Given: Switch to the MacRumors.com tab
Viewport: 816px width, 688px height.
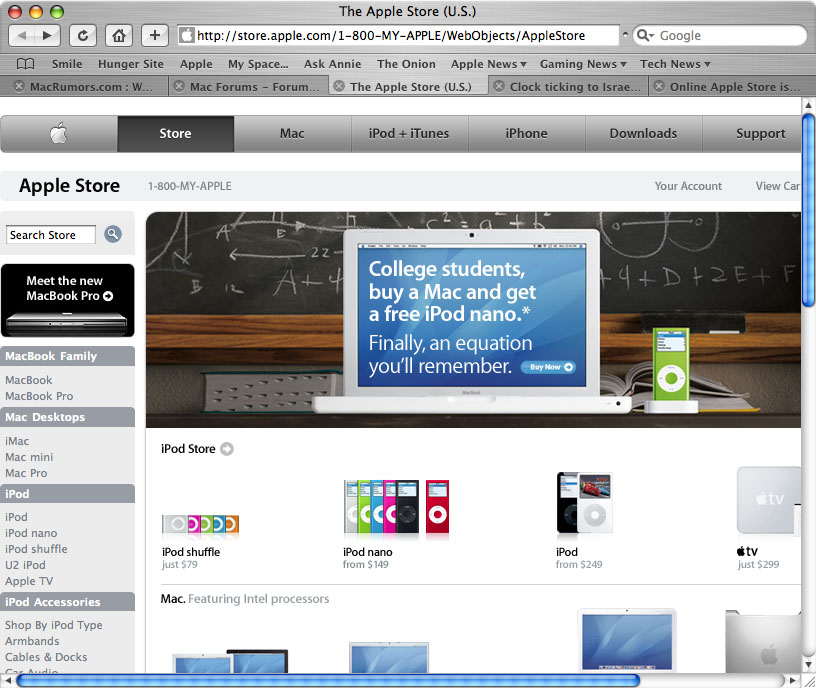Looking at the screenshot, I should coord(91,86).
